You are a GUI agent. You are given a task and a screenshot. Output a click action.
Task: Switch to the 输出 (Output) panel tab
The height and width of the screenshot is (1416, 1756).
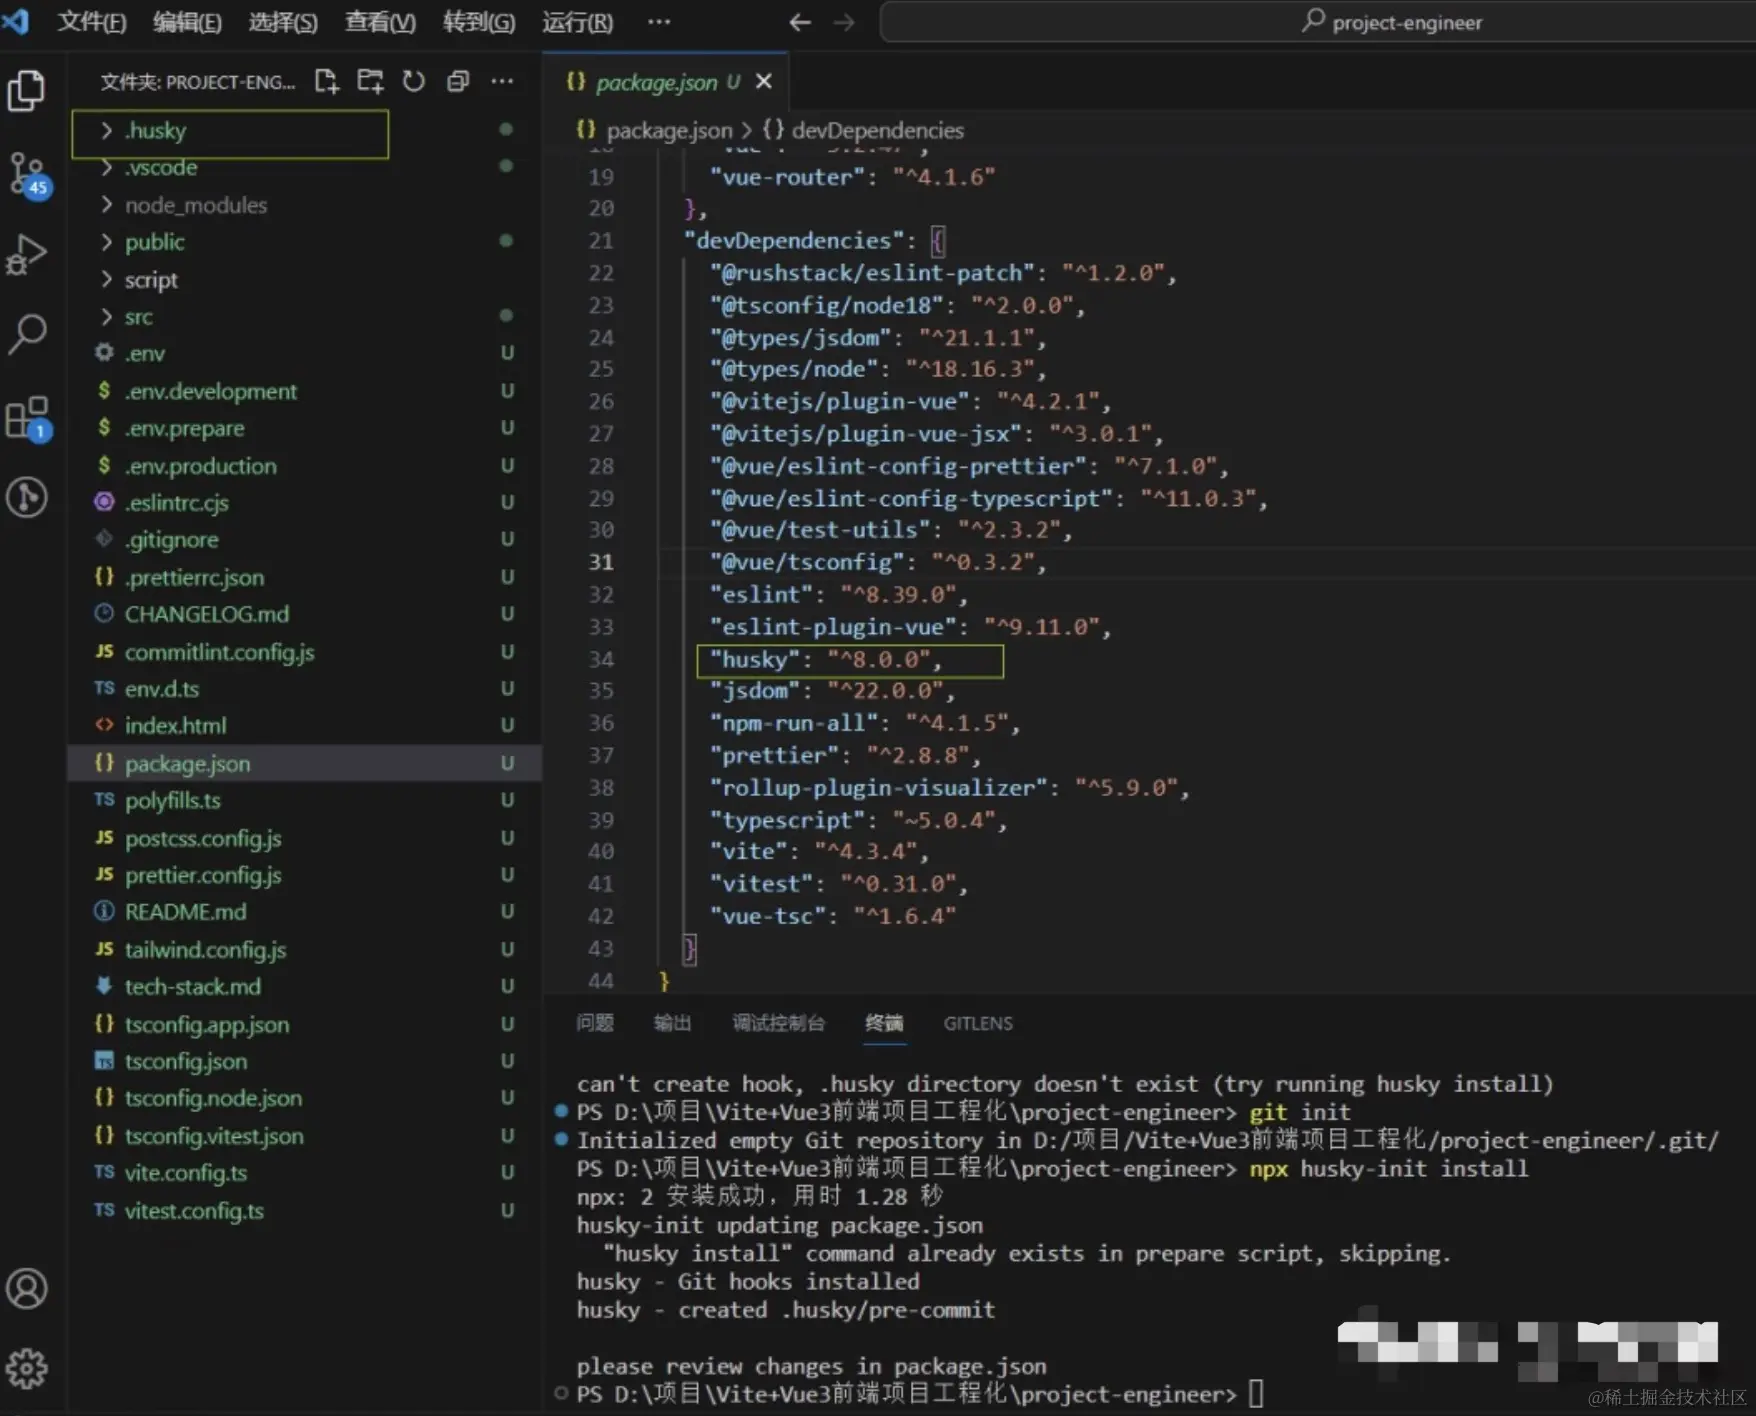click(672, 1023)
